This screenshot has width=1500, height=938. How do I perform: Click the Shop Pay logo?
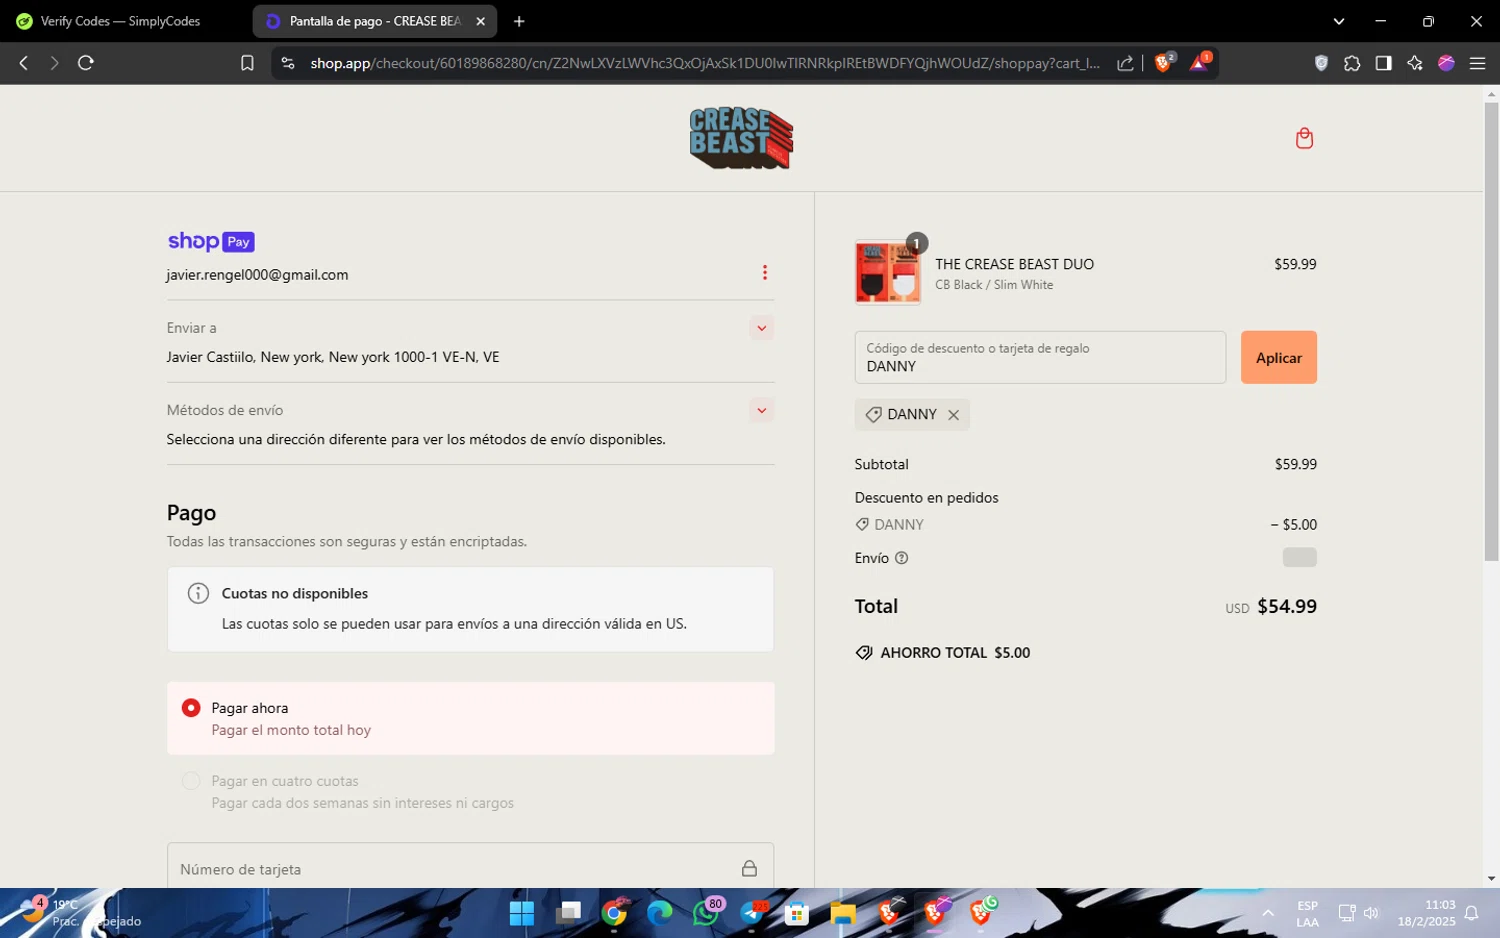tap(211, 241)
